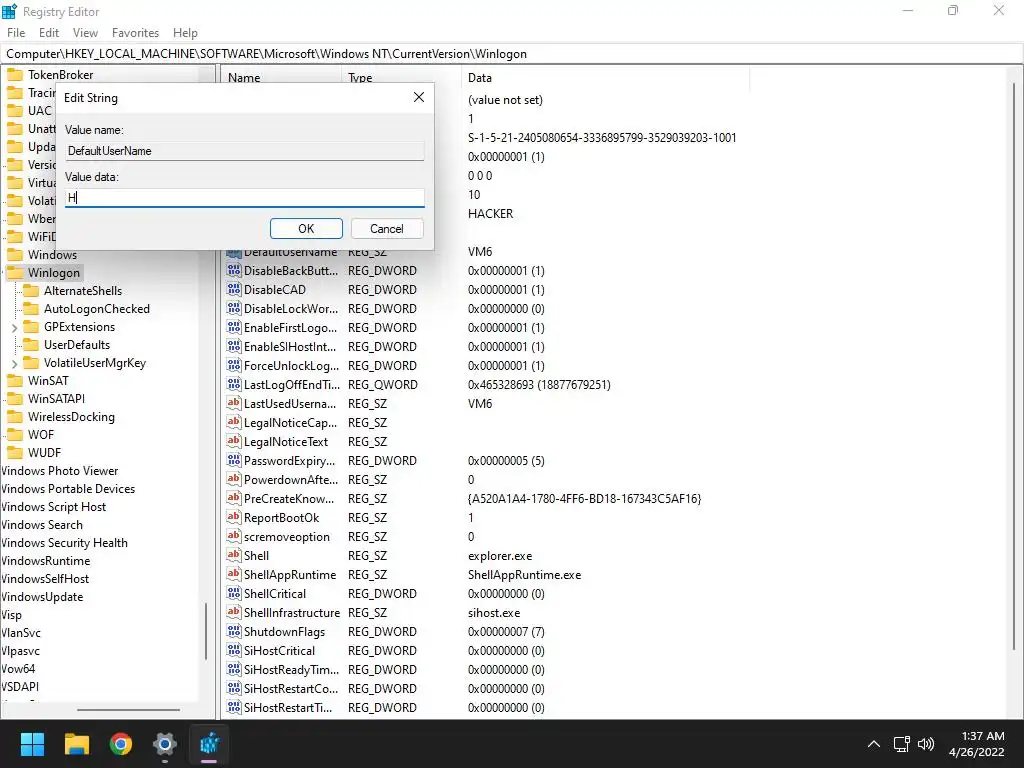Click the sihost.exe data value
The height and width of the screenshot is (768, 1024).
494,613
